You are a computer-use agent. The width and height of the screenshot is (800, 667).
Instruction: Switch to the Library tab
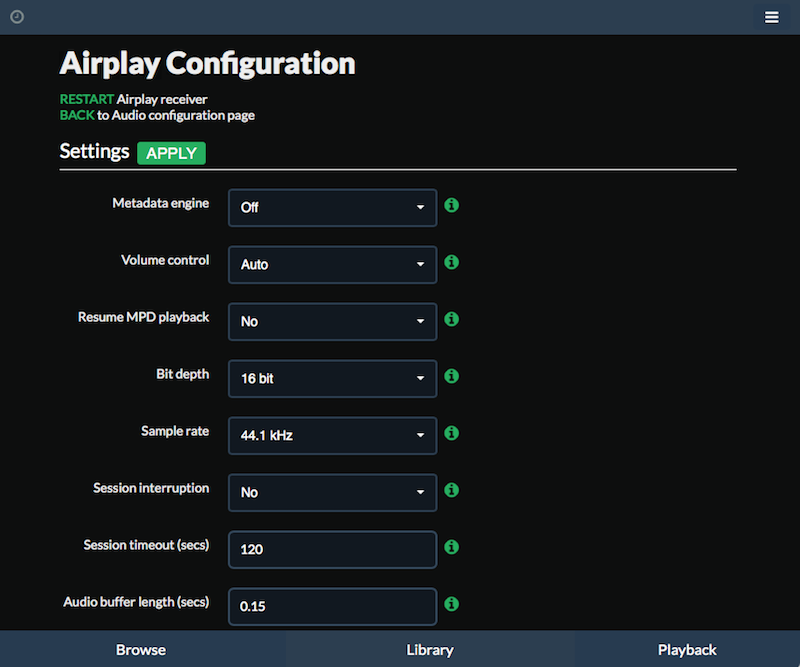(x=430, y=650)
